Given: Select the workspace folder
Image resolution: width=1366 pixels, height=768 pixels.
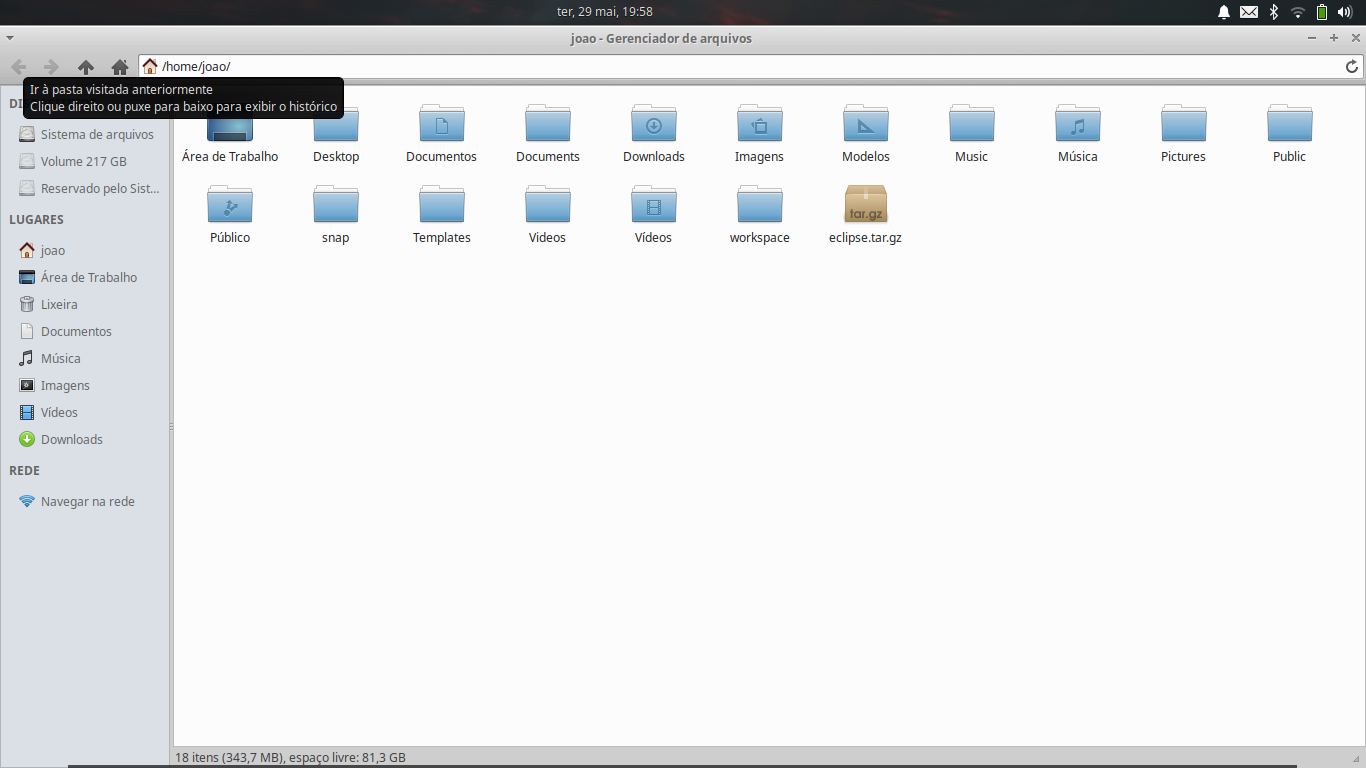Looking at the screenshot, I should click(760, 214).
